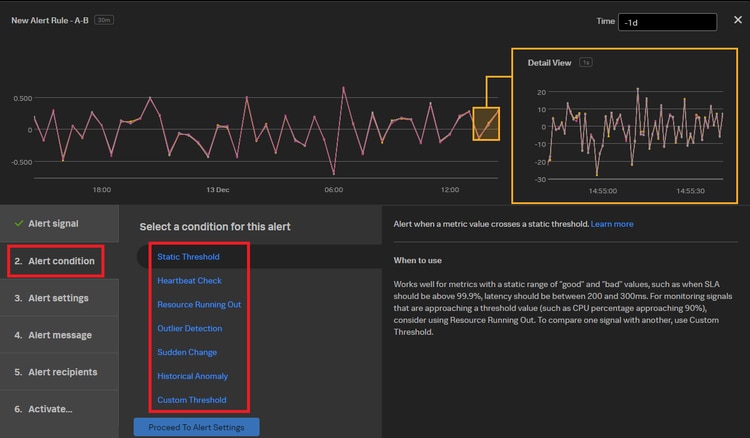Choose the Static Threshold condition

pyautogui.click(x=188, y=257)
